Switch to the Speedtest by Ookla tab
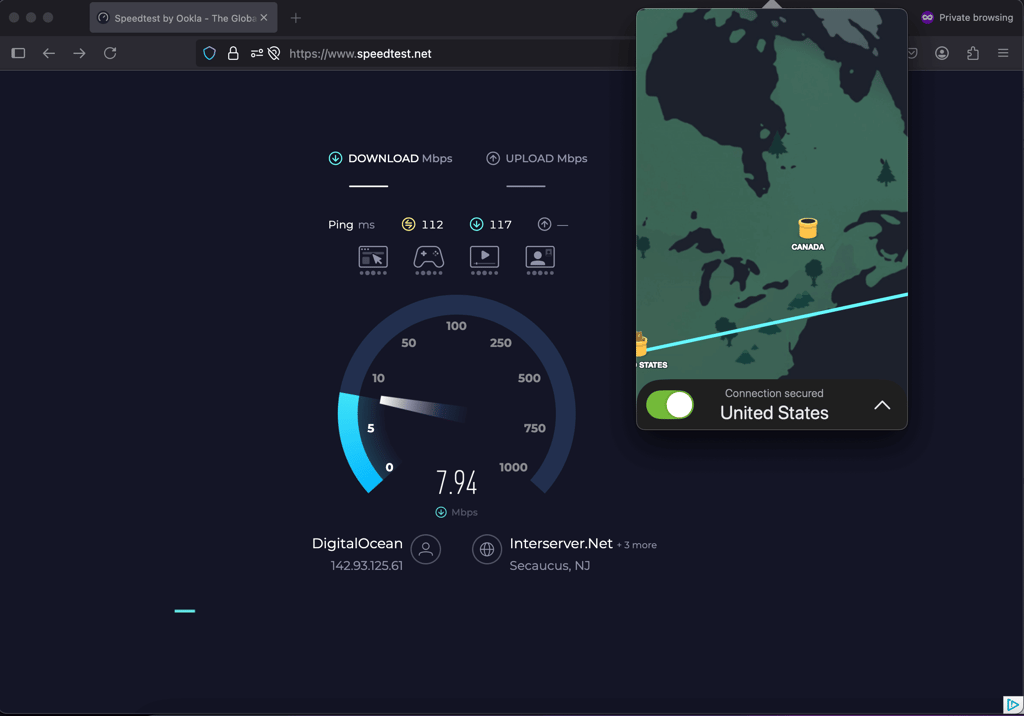This screenshot has height=716, width=1024. coord(184,18)
